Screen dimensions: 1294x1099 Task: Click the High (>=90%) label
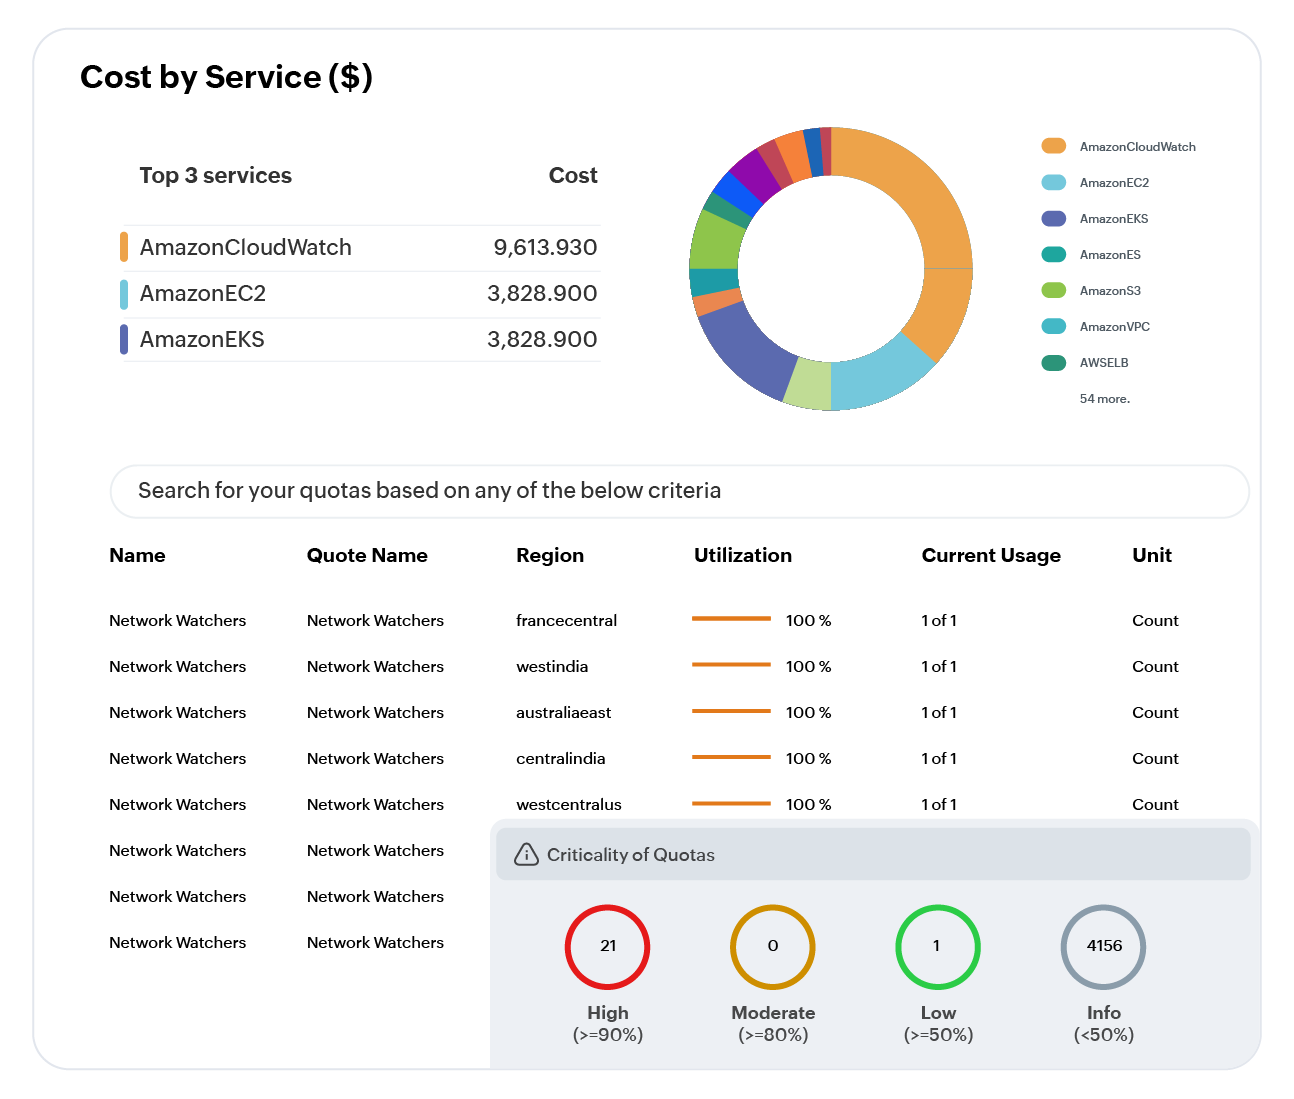pos(608,1024)
